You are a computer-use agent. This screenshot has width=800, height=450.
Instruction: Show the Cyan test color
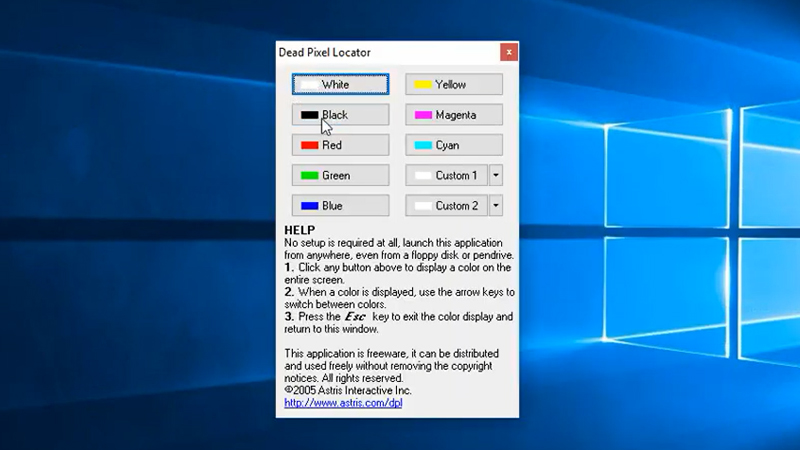[x=454, y=145]
